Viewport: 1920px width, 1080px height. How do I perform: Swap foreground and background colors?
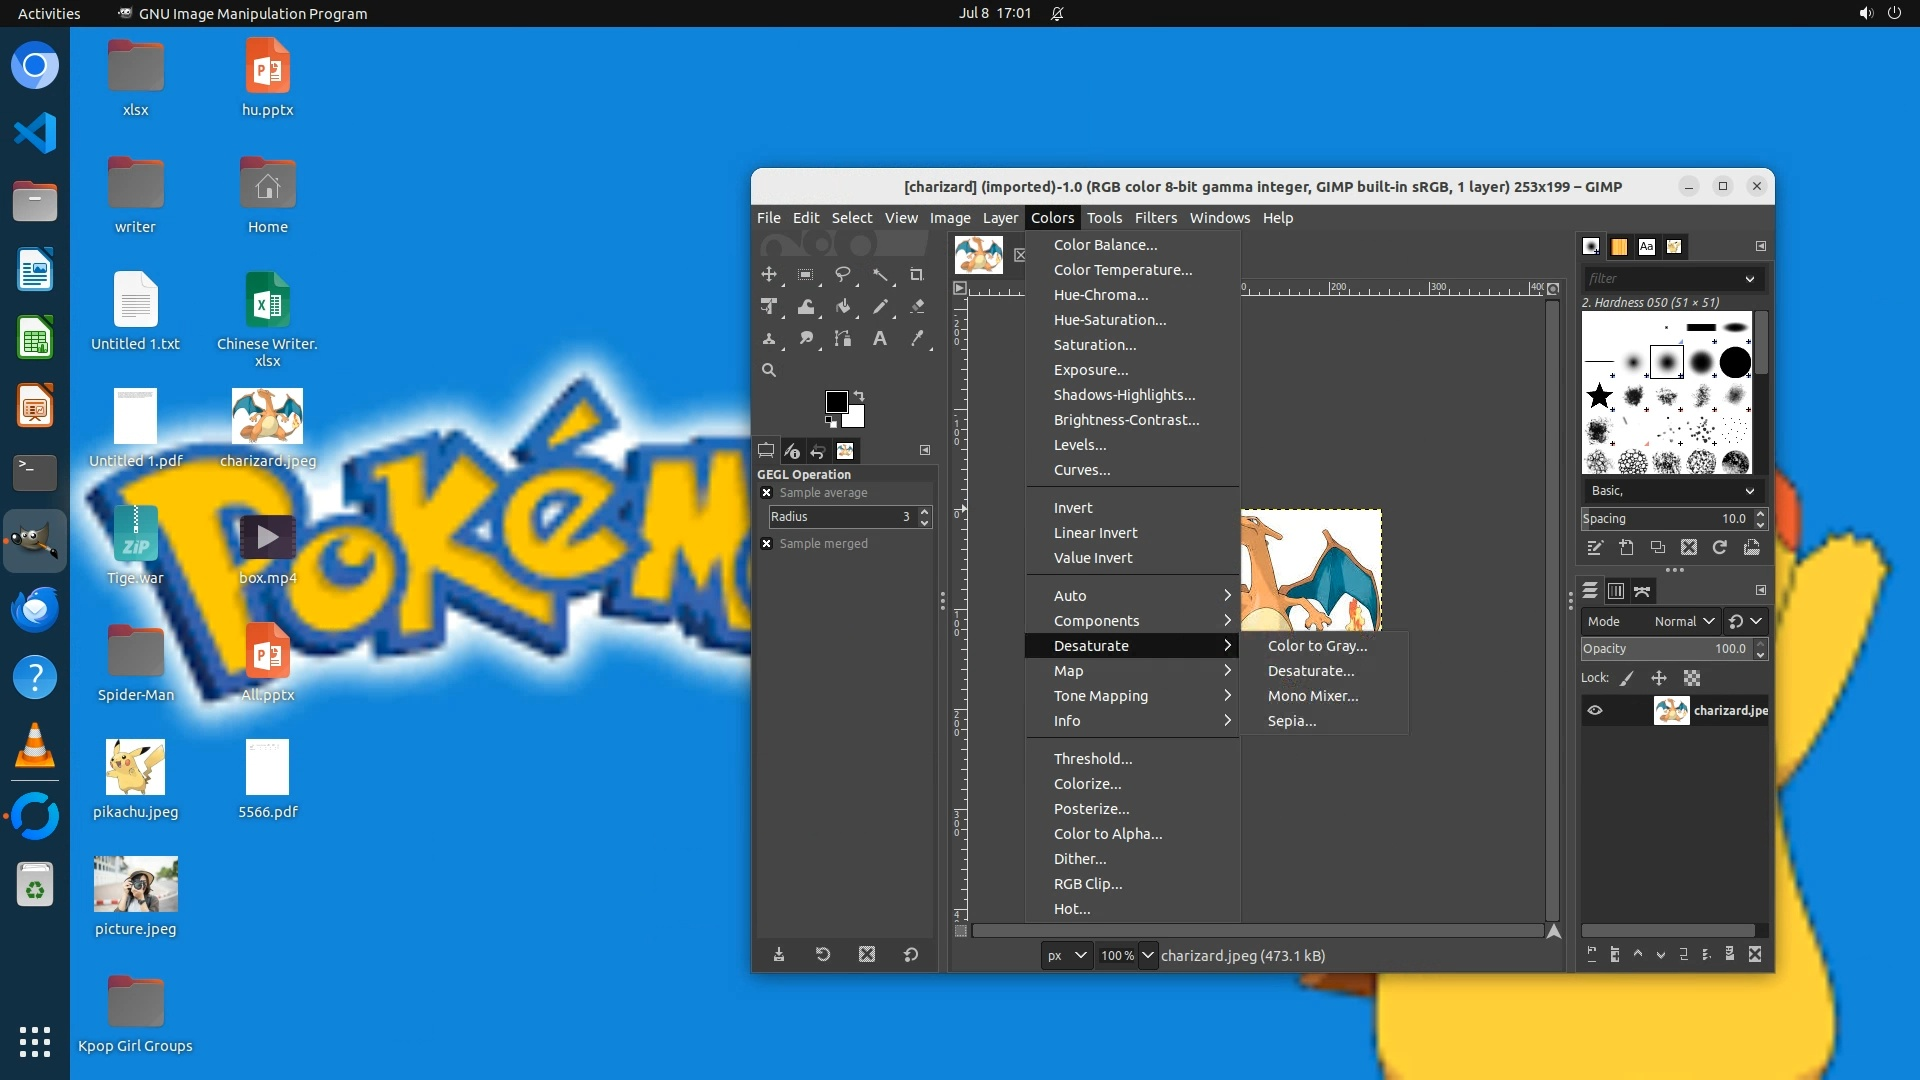click(x=859, y=395)
